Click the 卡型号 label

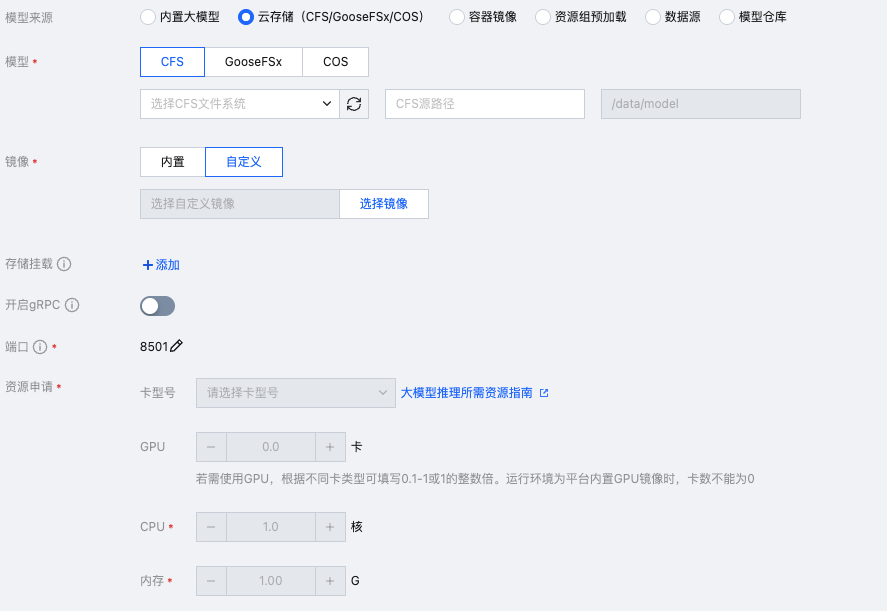(x=158, y=393)
